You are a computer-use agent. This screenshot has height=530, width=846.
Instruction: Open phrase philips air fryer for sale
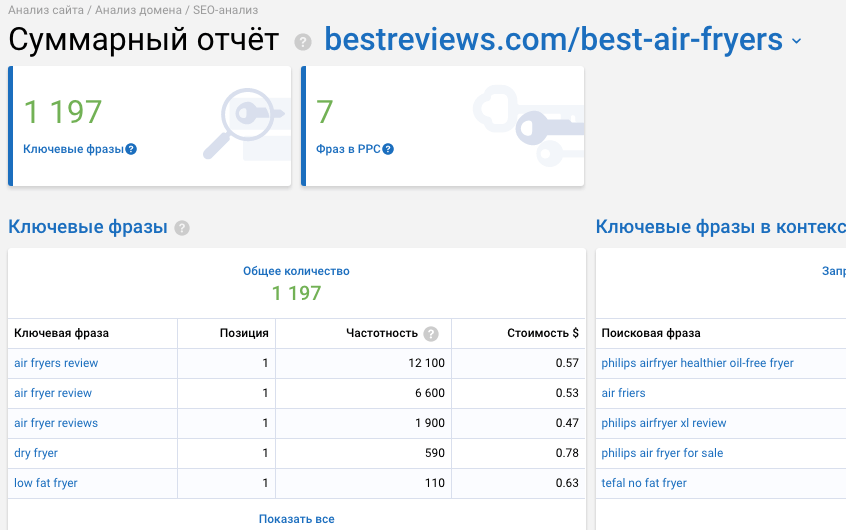[x=662, y=453]
